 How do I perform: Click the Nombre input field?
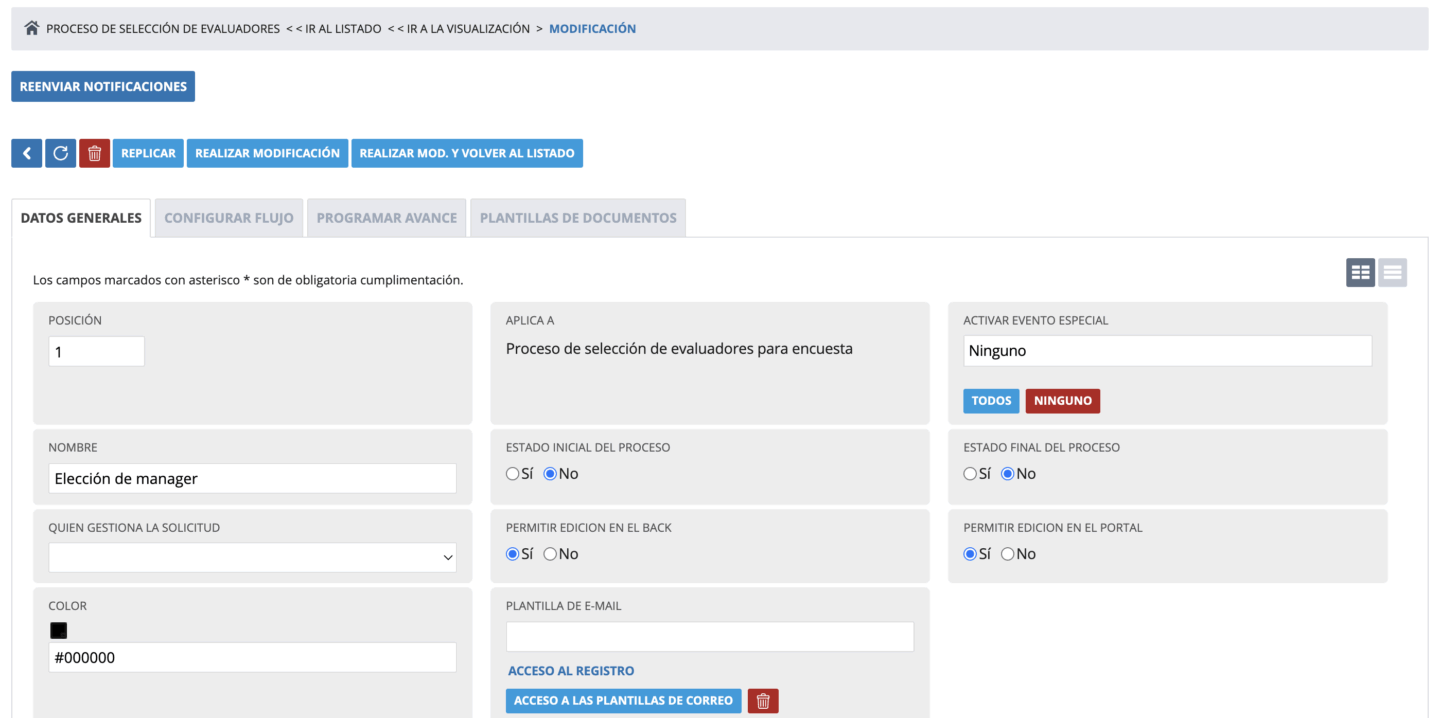point(252,478)
